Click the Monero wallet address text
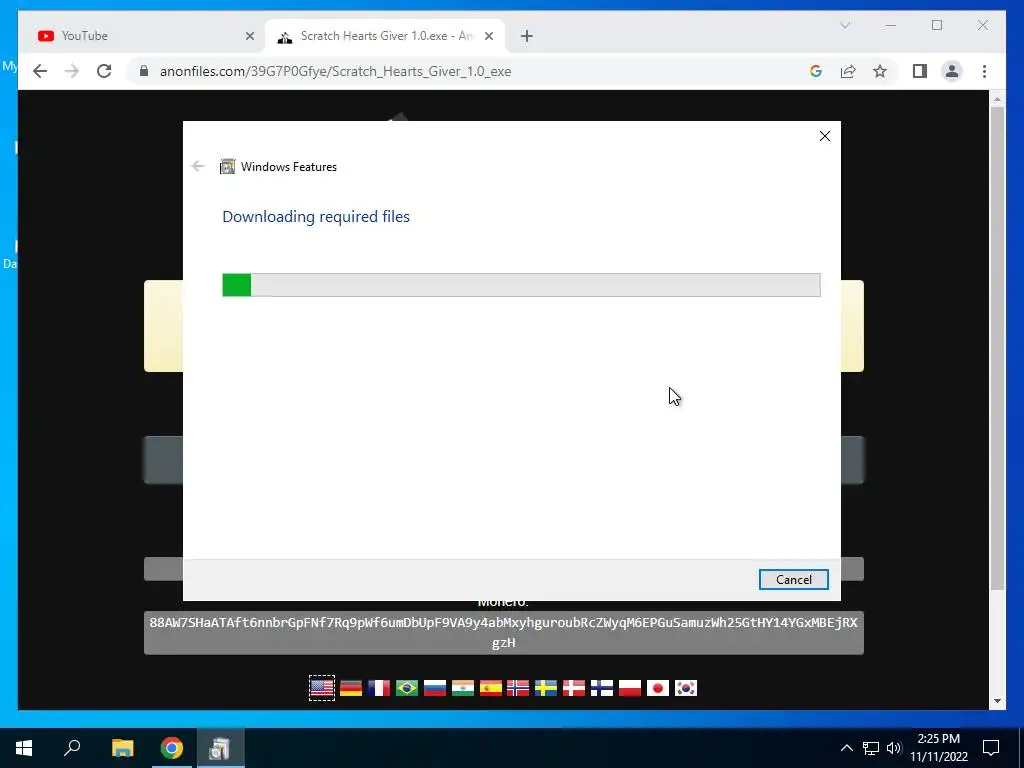The image size is (1024, 768). [x=504, y=632]
